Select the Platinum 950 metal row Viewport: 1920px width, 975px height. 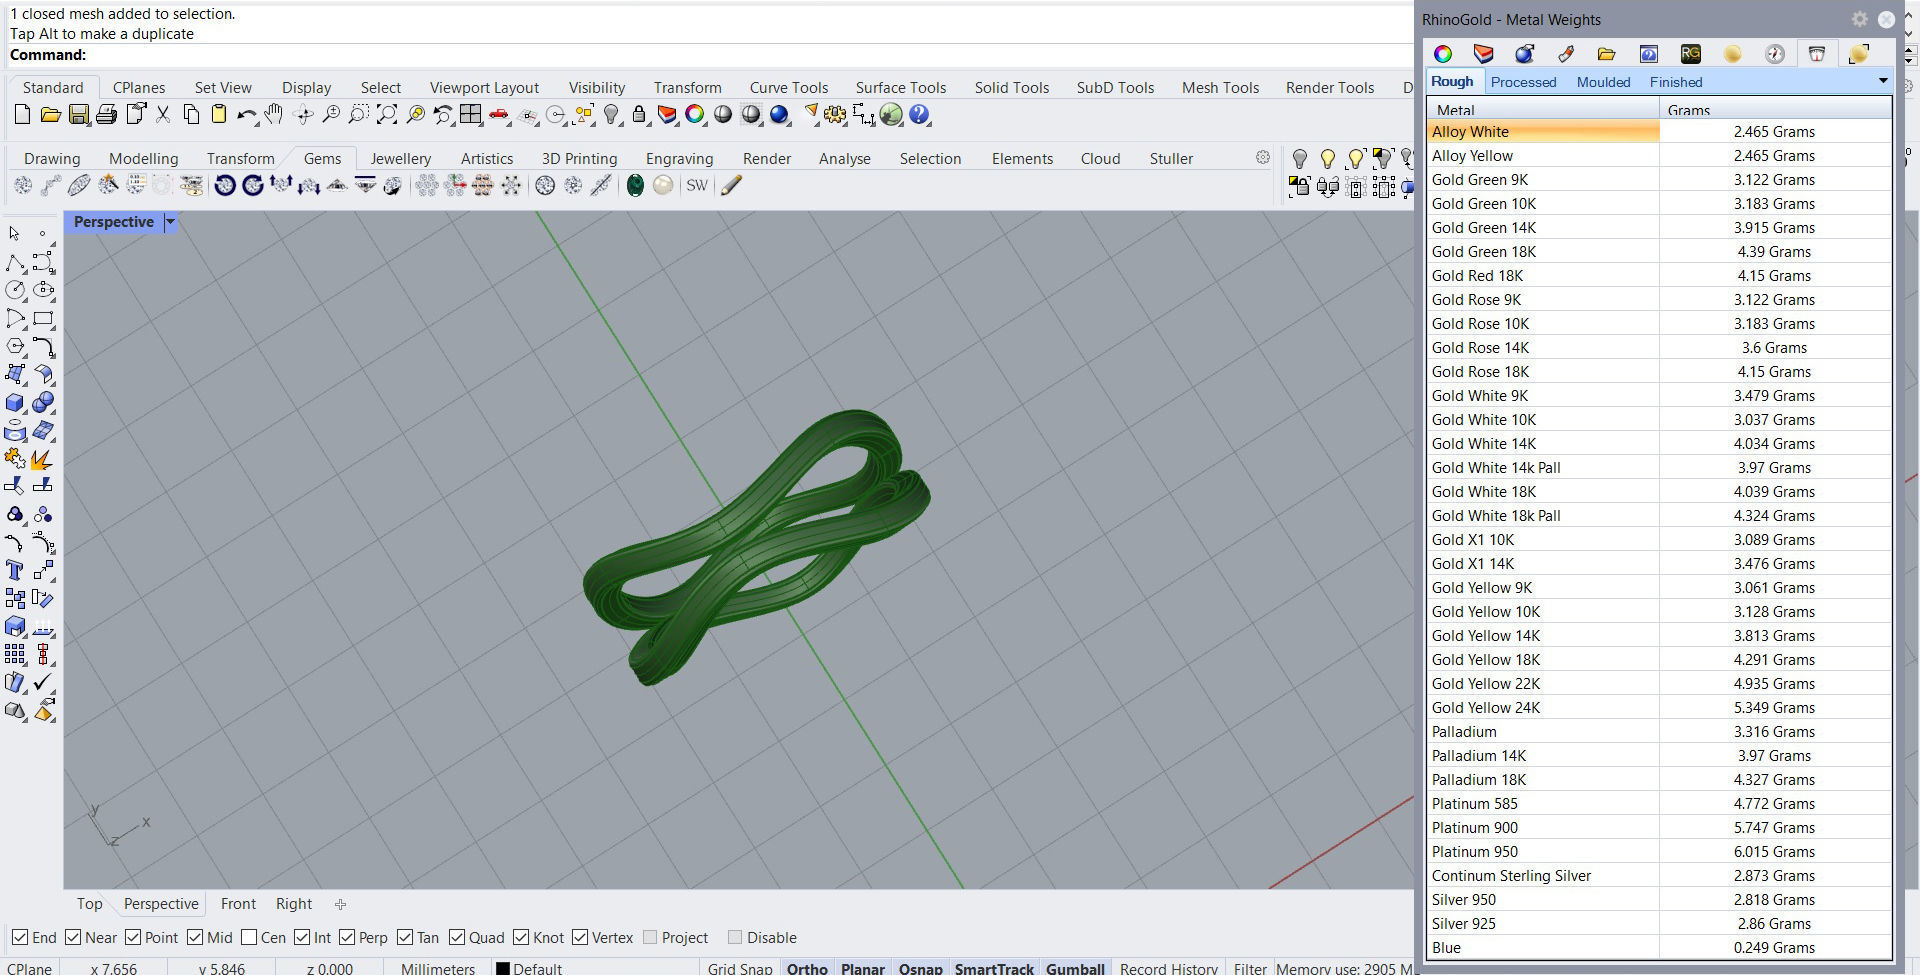click(1659, 851)
